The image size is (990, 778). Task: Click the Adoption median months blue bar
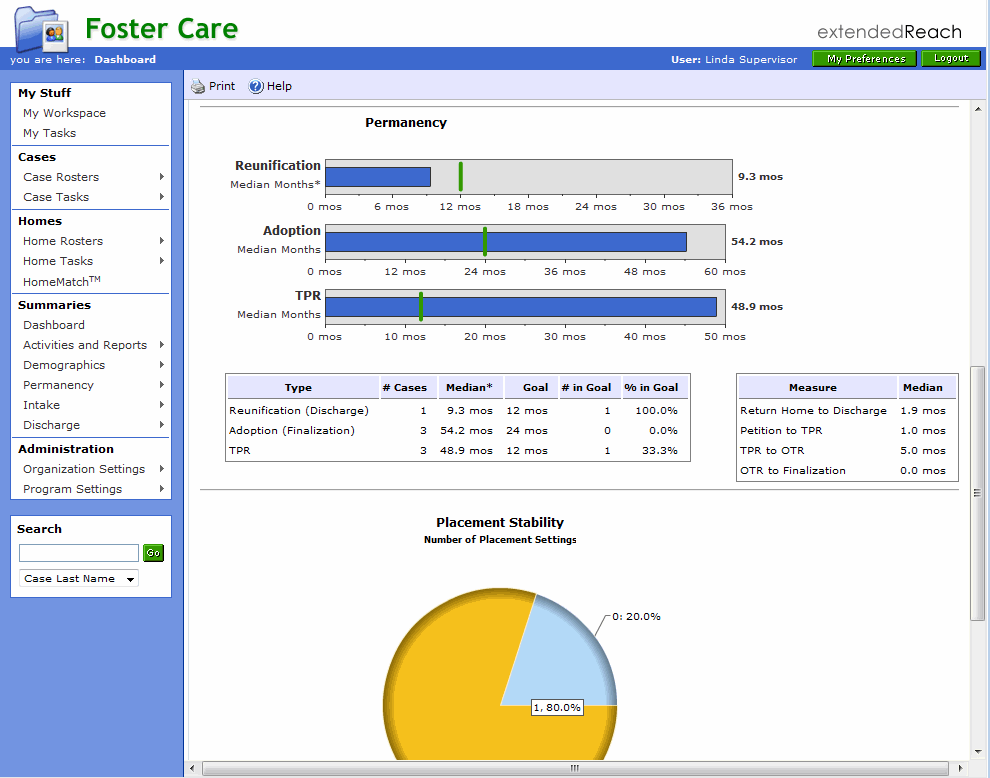coord(506,242)
